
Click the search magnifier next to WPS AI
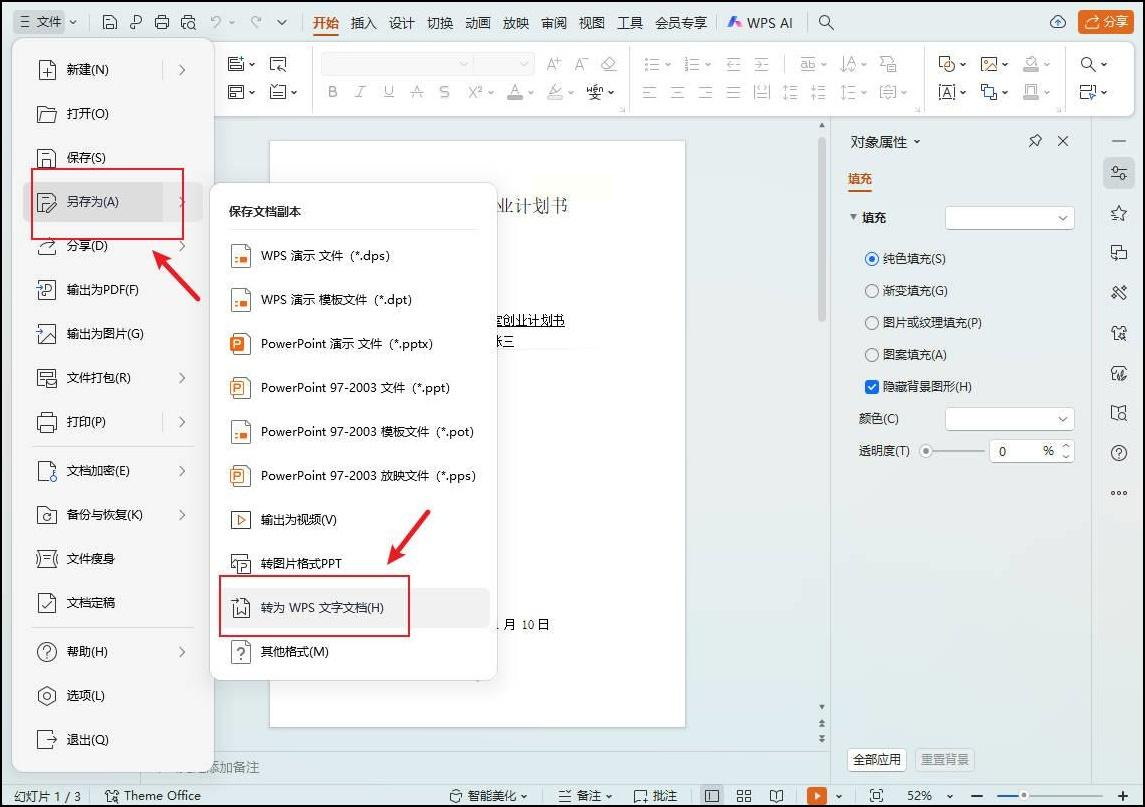(826, 22)
